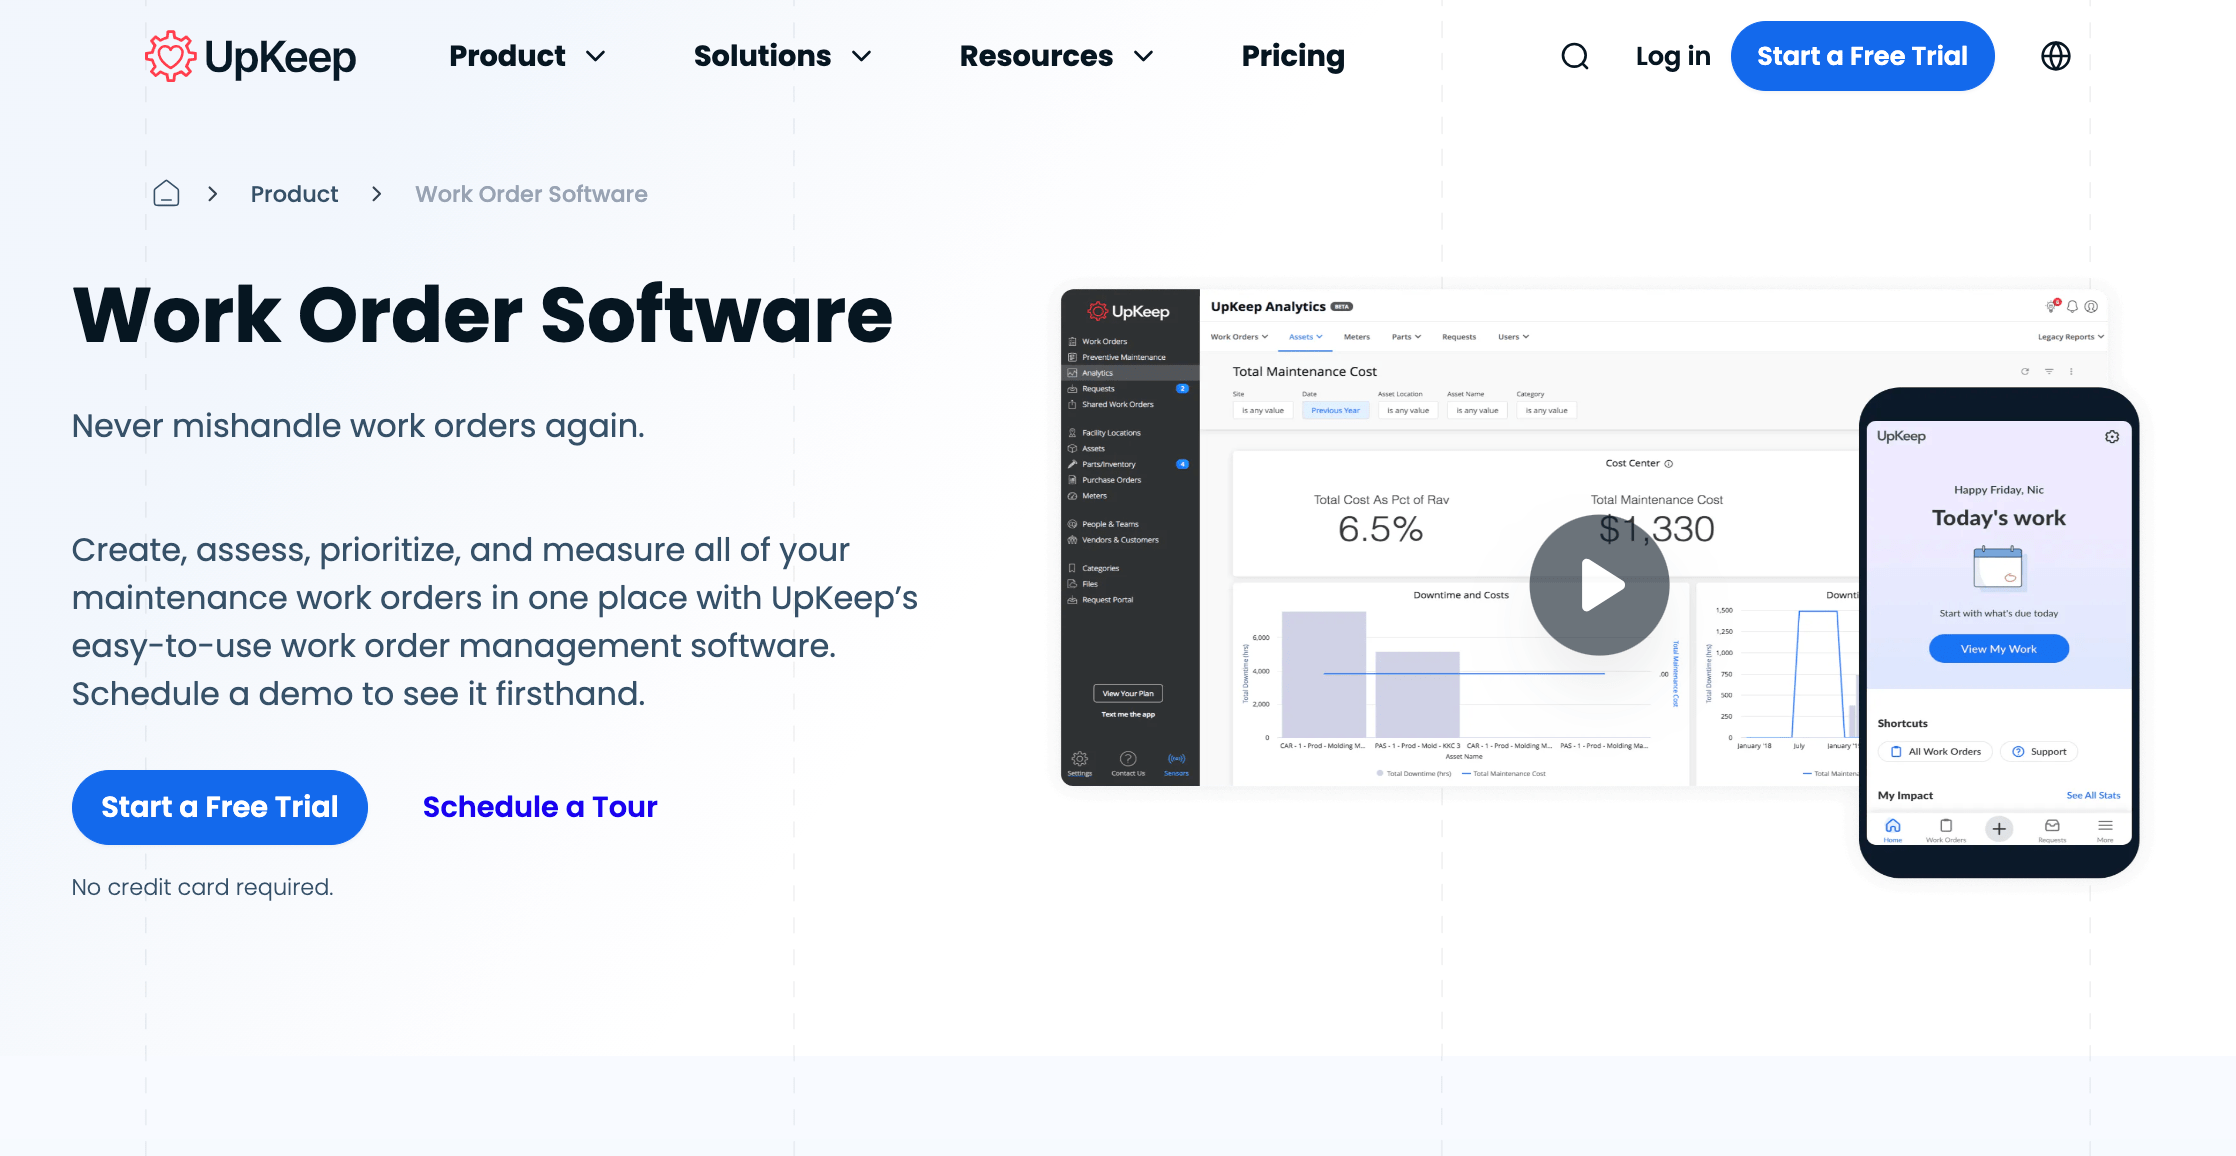2236x1156 pixels.
Task: Change the Previous Year date filter
Action: (x=1335, y=410)
